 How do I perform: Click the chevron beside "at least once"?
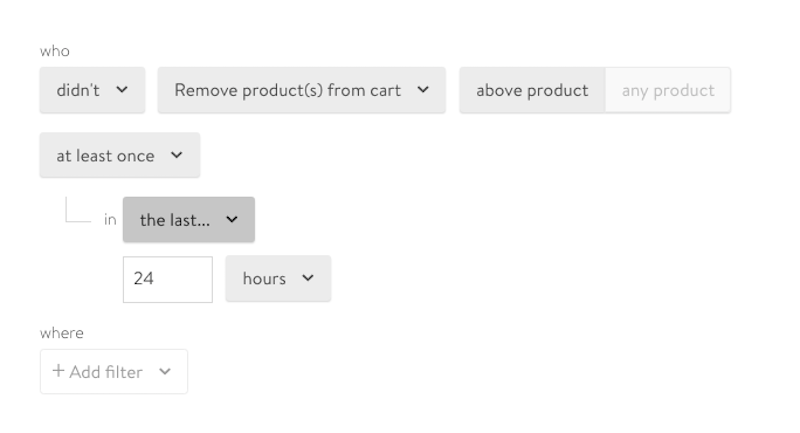(177, 155)
